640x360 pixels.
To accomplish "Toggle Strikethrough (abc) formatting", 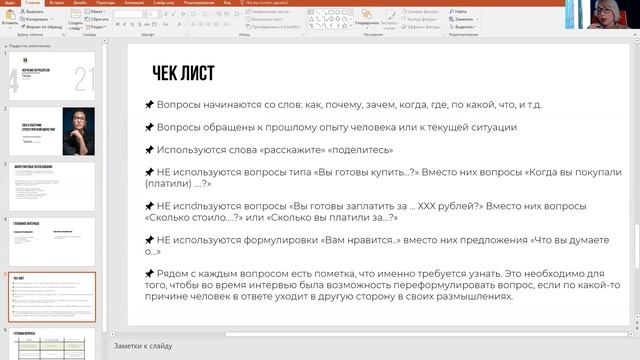I will coord(147,25).
